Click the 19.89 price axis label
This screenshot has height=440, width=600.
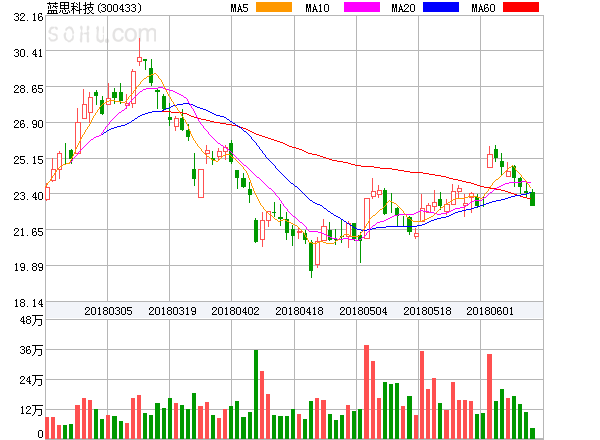[28, 267]
